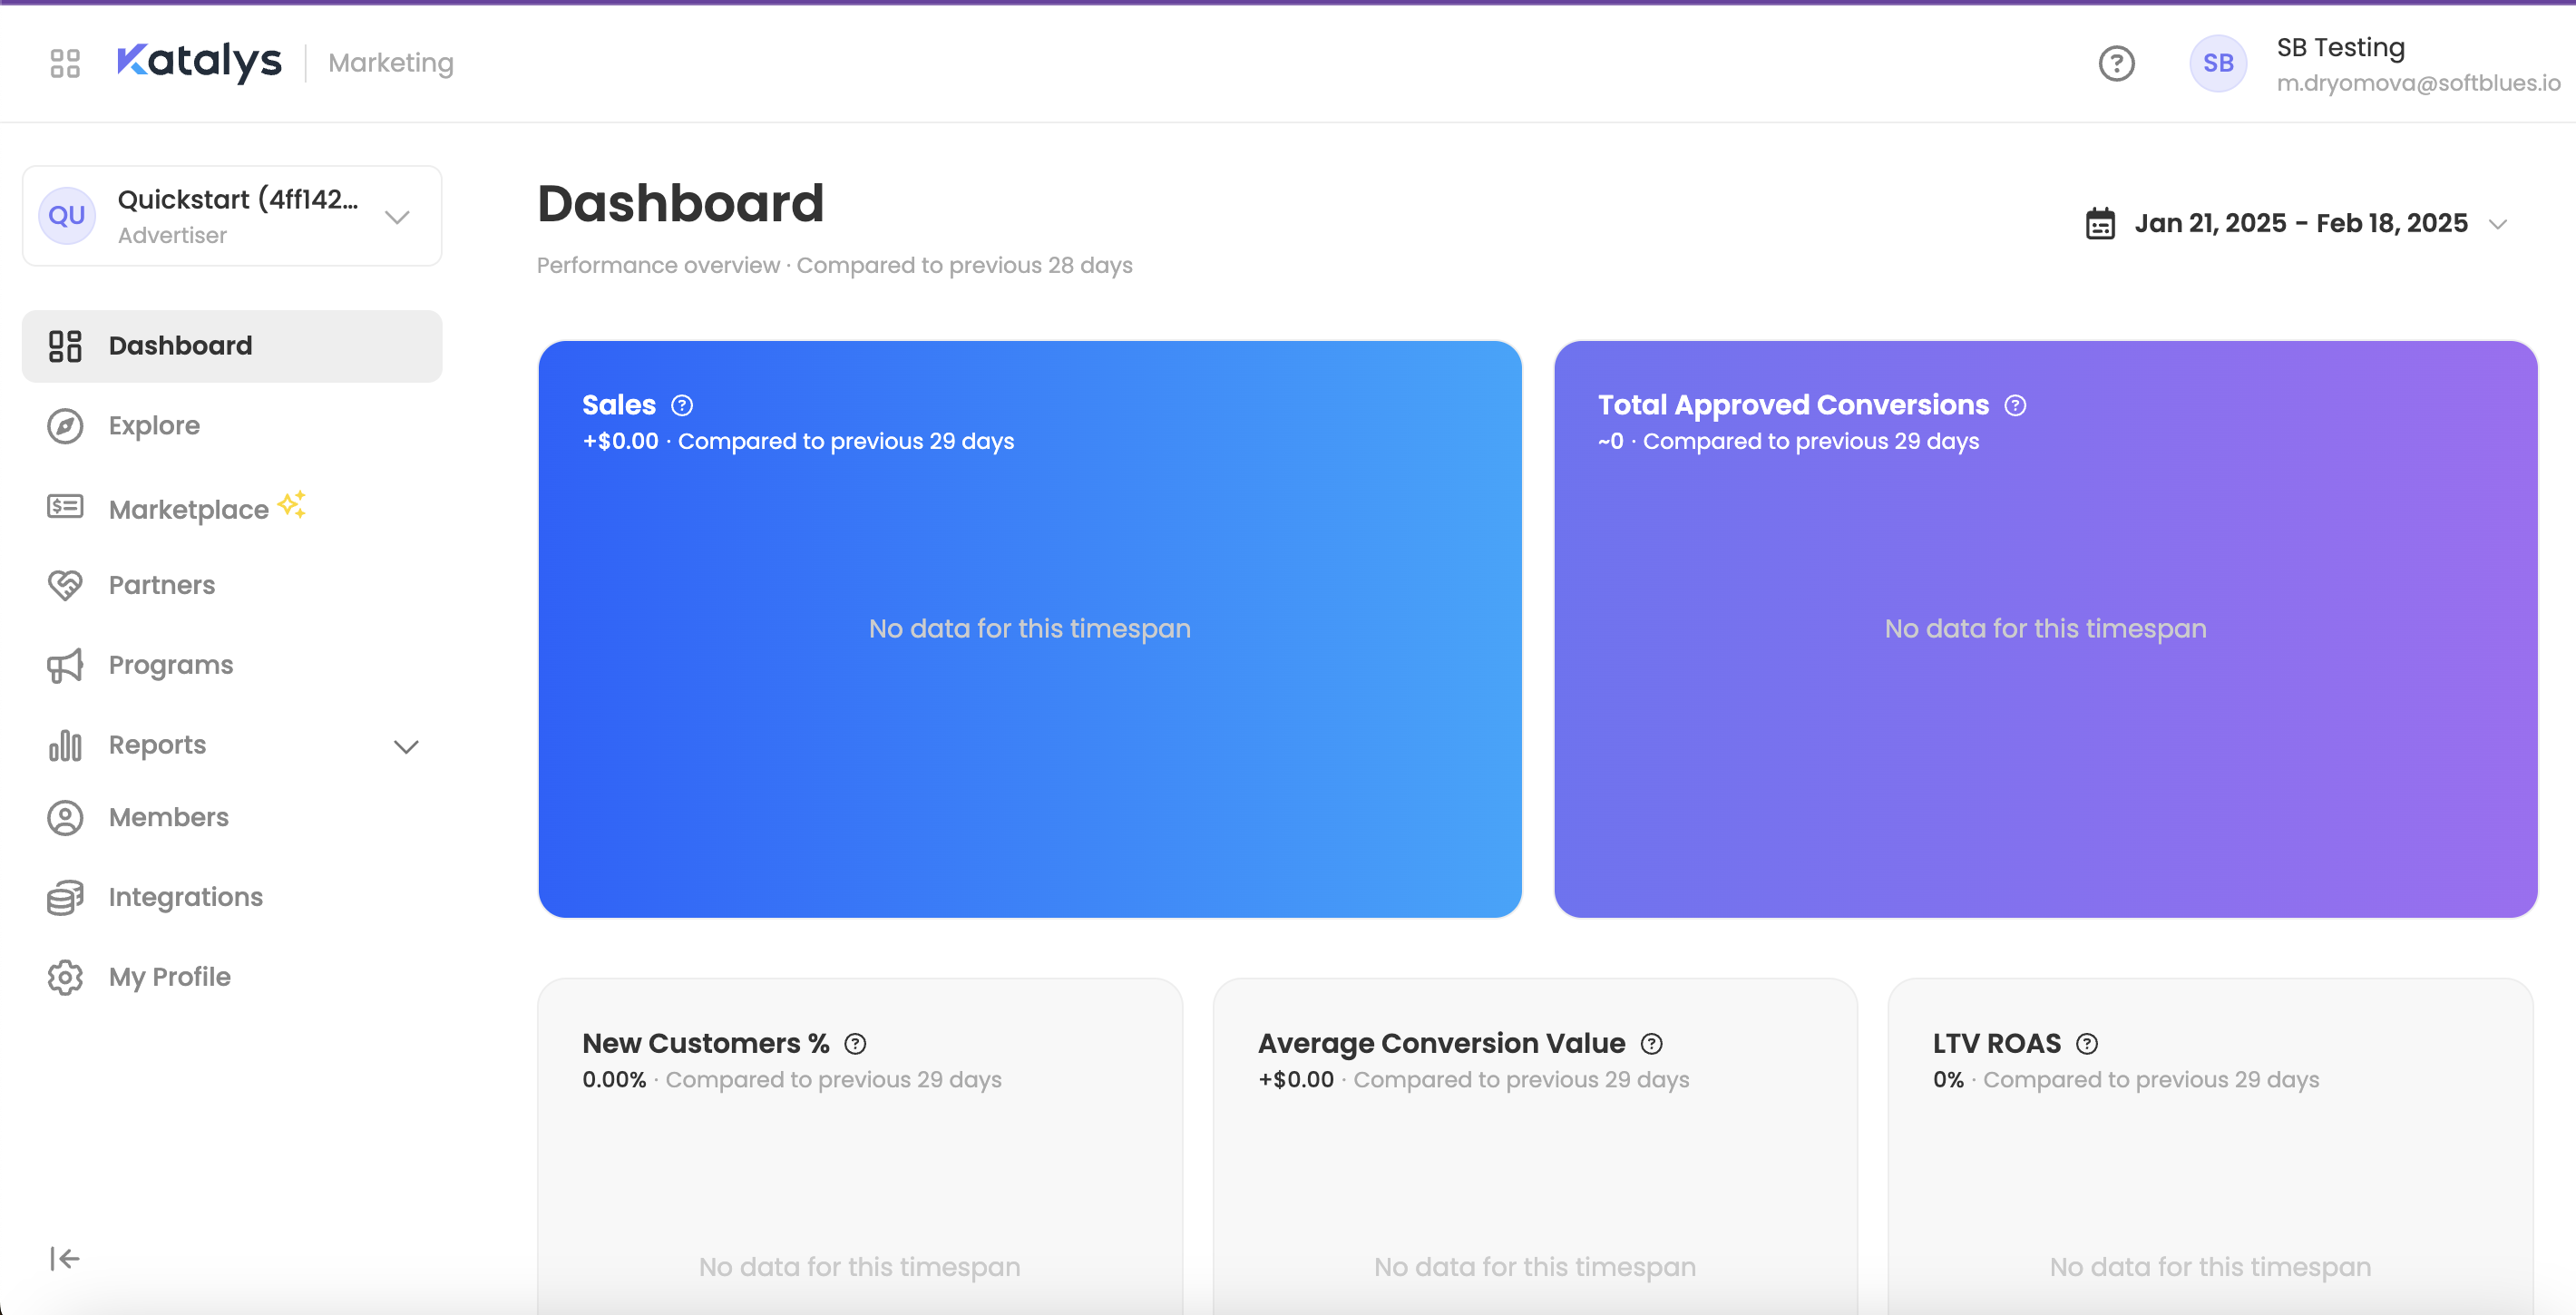The image size is (2576, 1315).
Task: Collapse sidebar using the arrow icon
Action: point(65,1258)
